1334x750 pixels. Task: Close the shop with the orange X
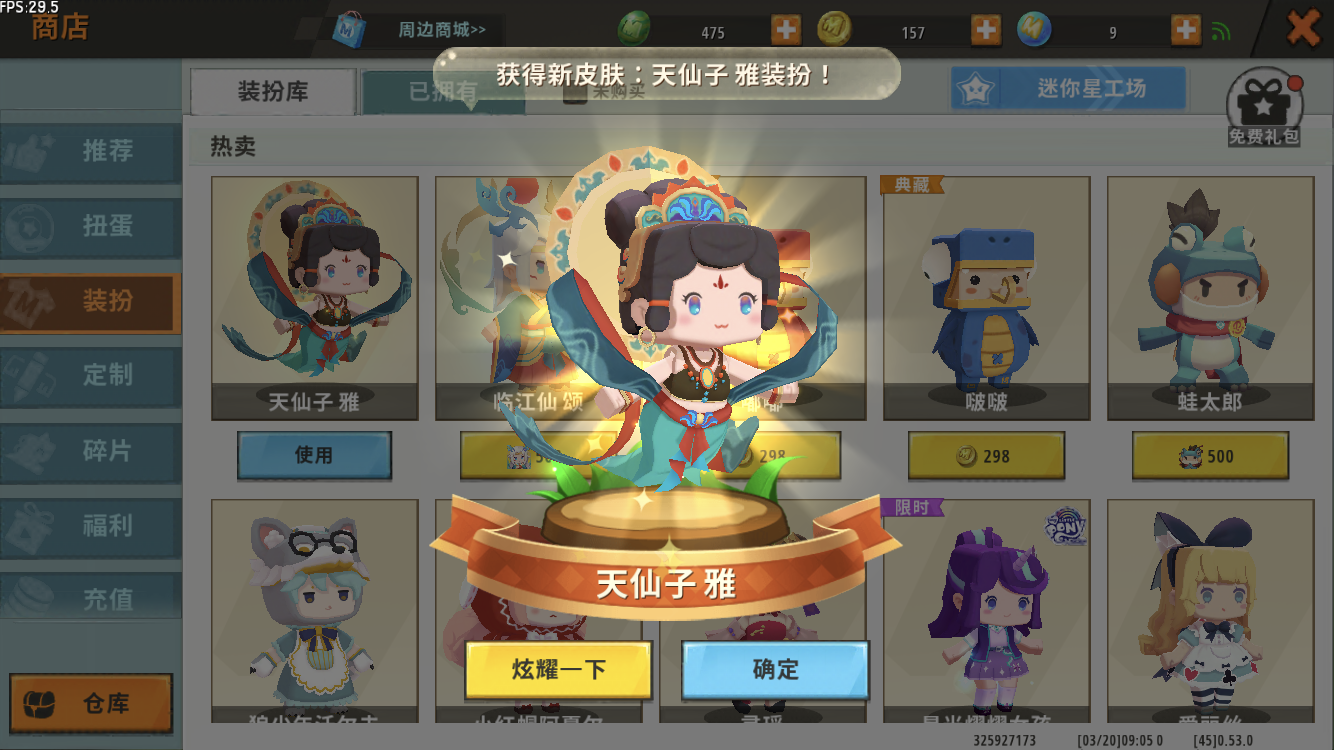click(1303, 27)
